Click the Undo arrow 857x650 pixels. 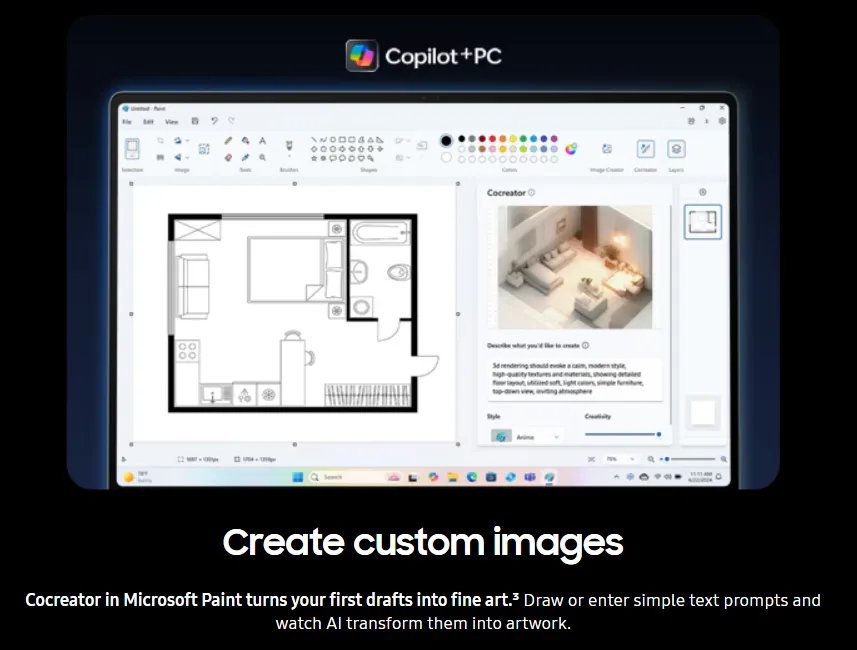coord(214,121)
